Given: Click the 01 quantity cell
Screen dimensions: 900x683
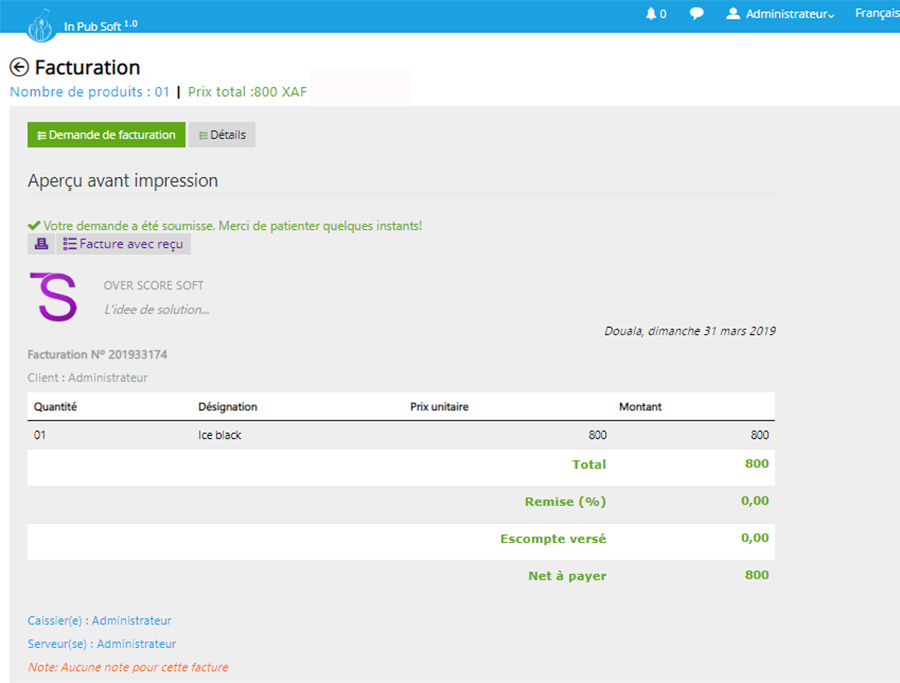Looking at the screenshot, I should [40, 435].
